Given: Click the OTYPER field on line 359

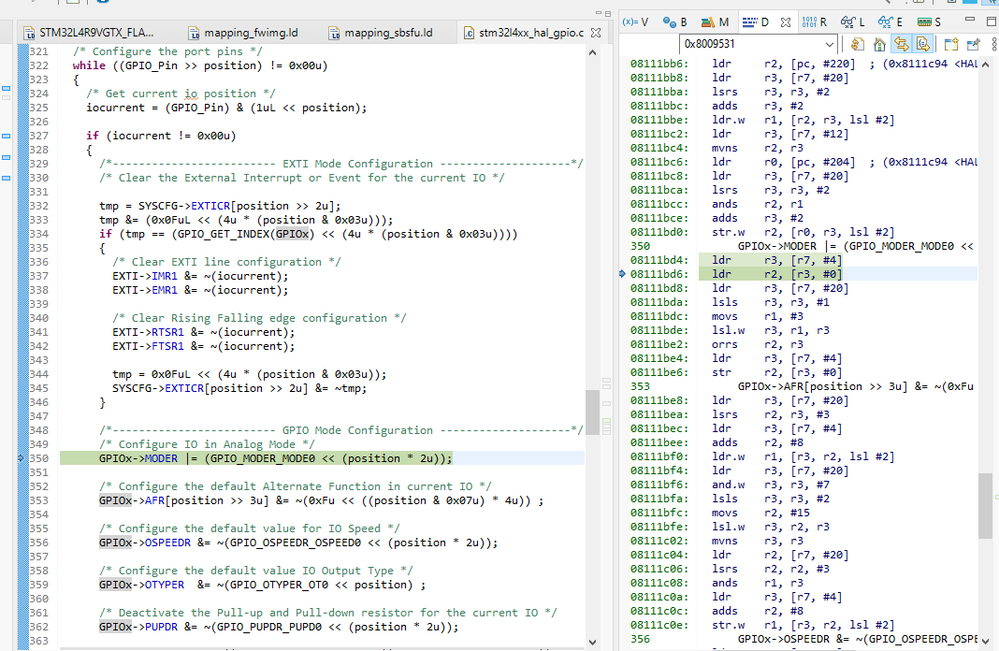Looking at the screenshot, I should pos(164,584).
